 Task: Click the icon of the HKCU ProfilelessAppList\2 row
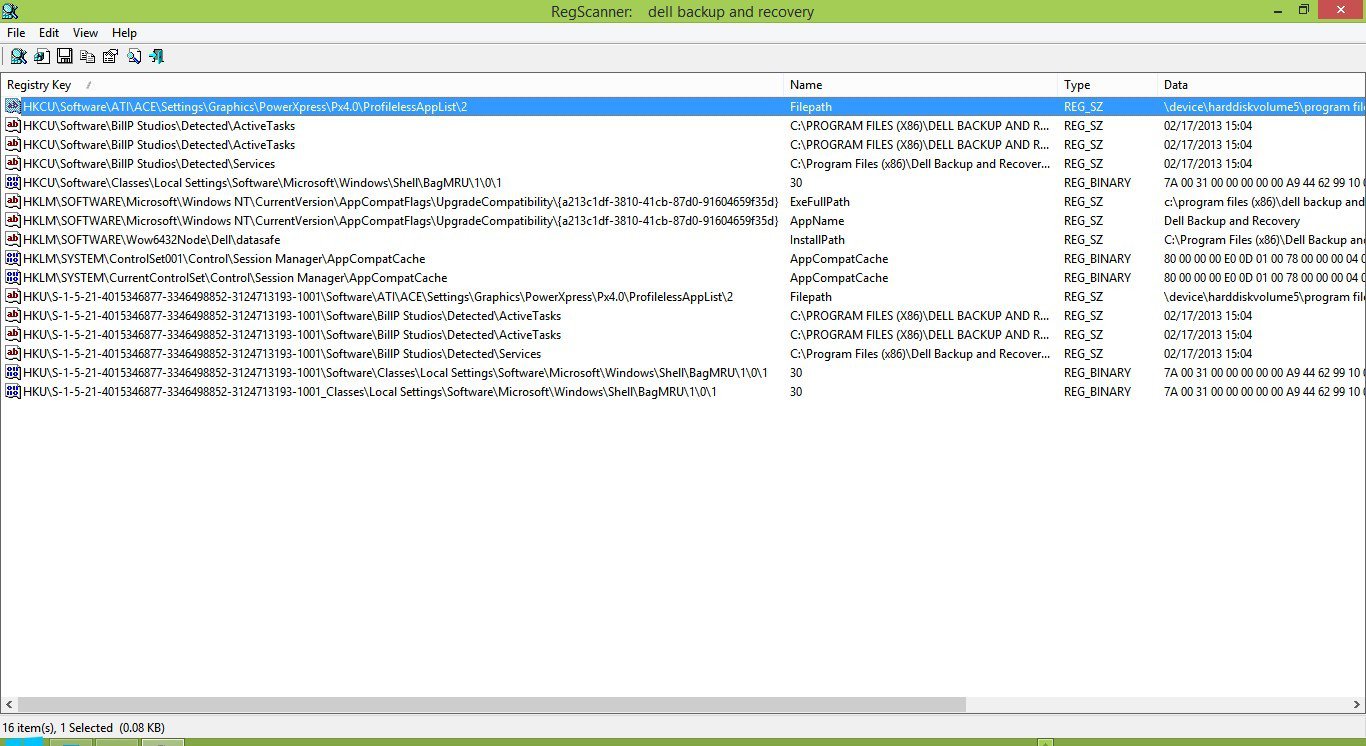13,106
